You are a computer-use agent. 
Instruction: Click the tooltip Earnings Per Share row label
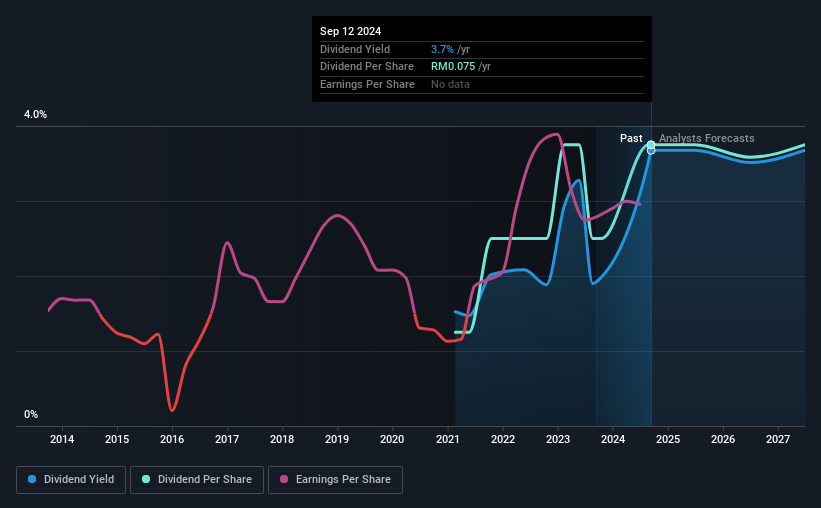tap(367, 84)
